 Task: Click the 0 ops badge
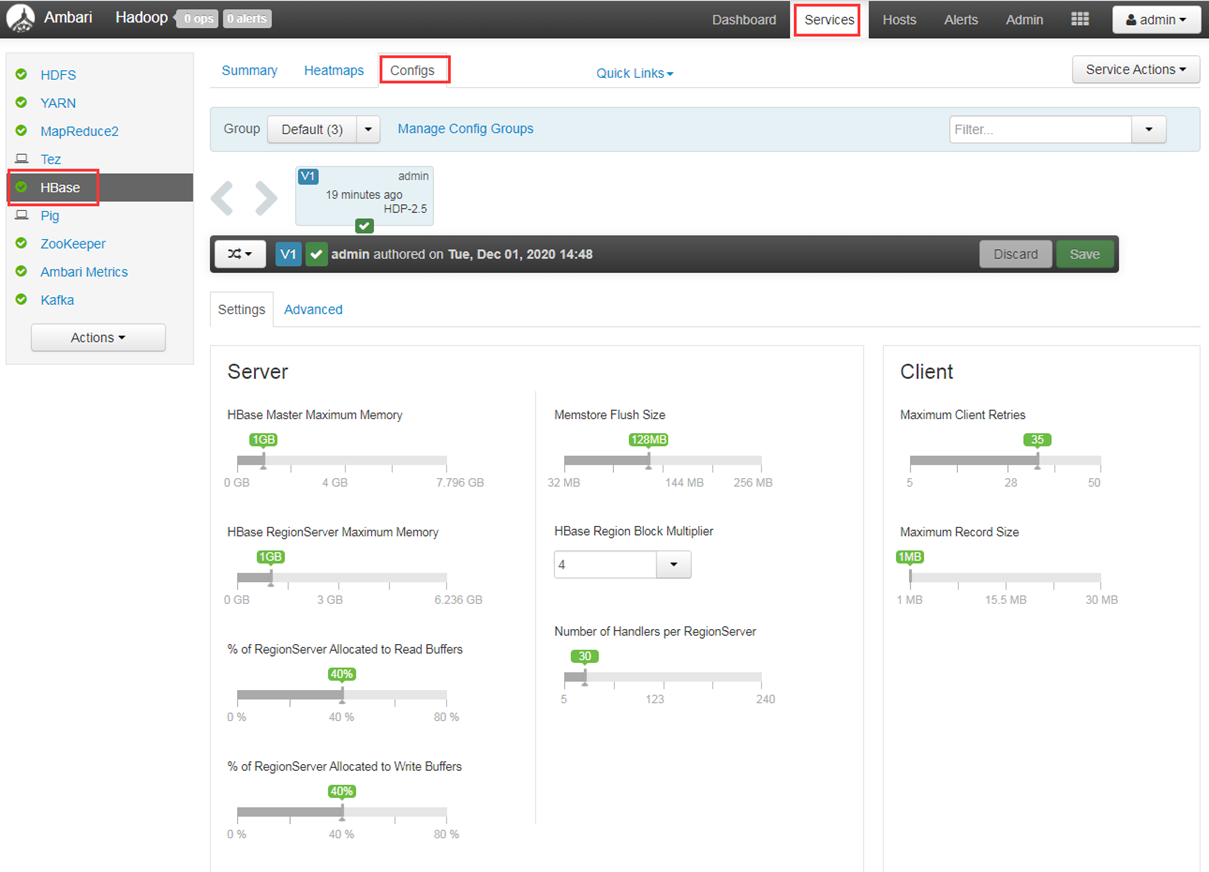pyautogui.click(x=197, y=19)
